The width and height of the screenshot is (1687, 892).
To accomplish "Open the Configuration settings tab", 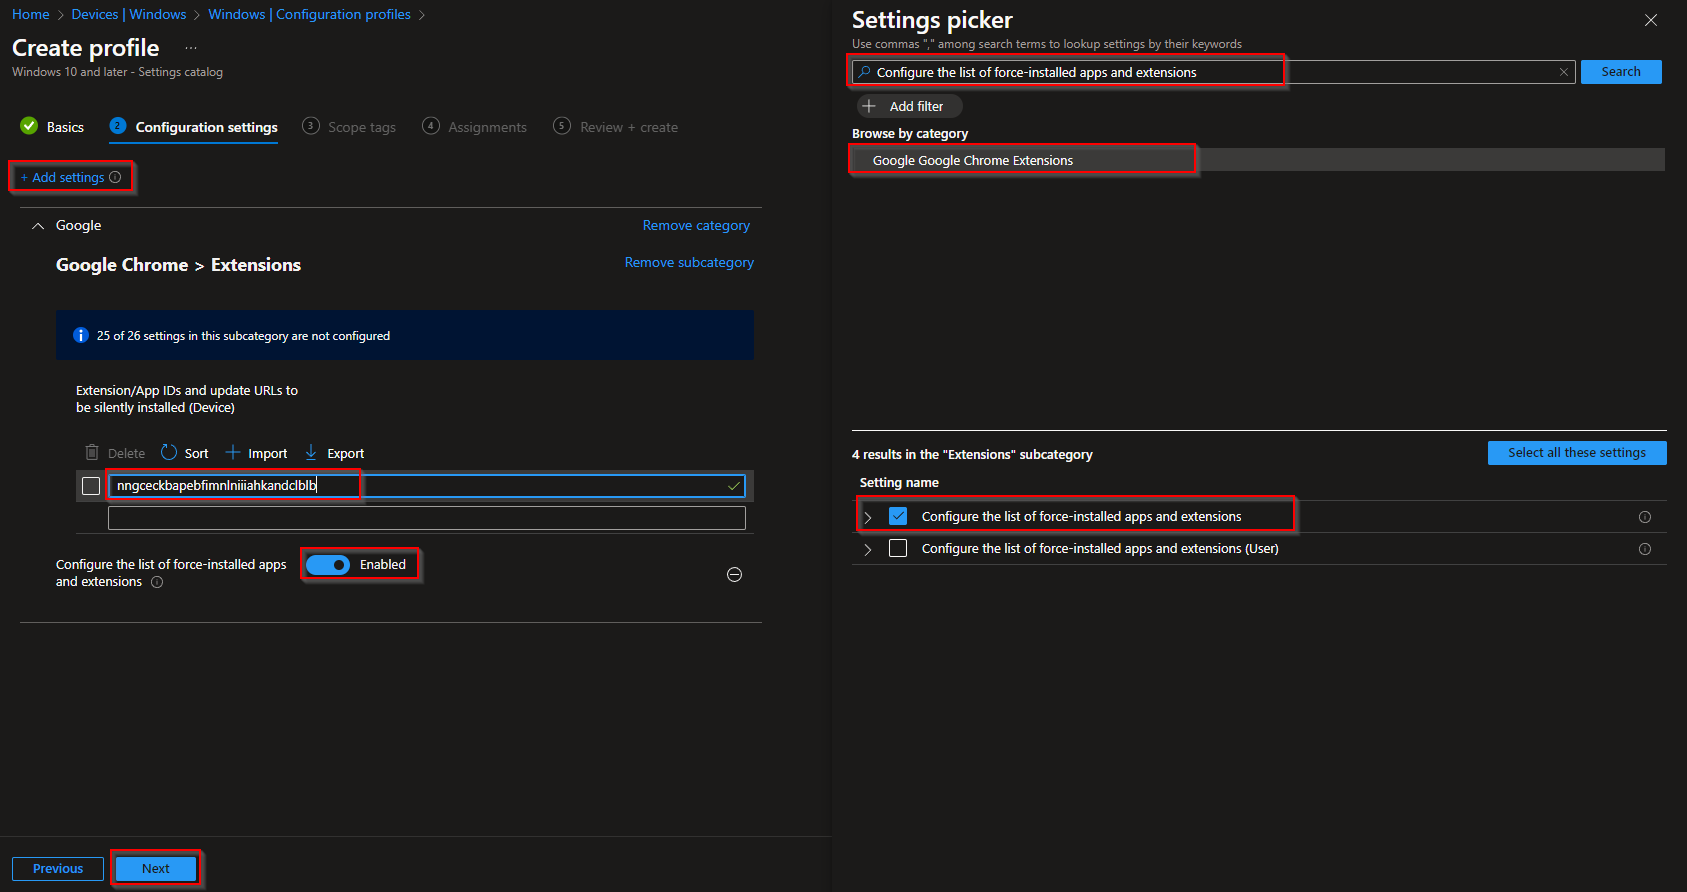I will click(194, 127).
